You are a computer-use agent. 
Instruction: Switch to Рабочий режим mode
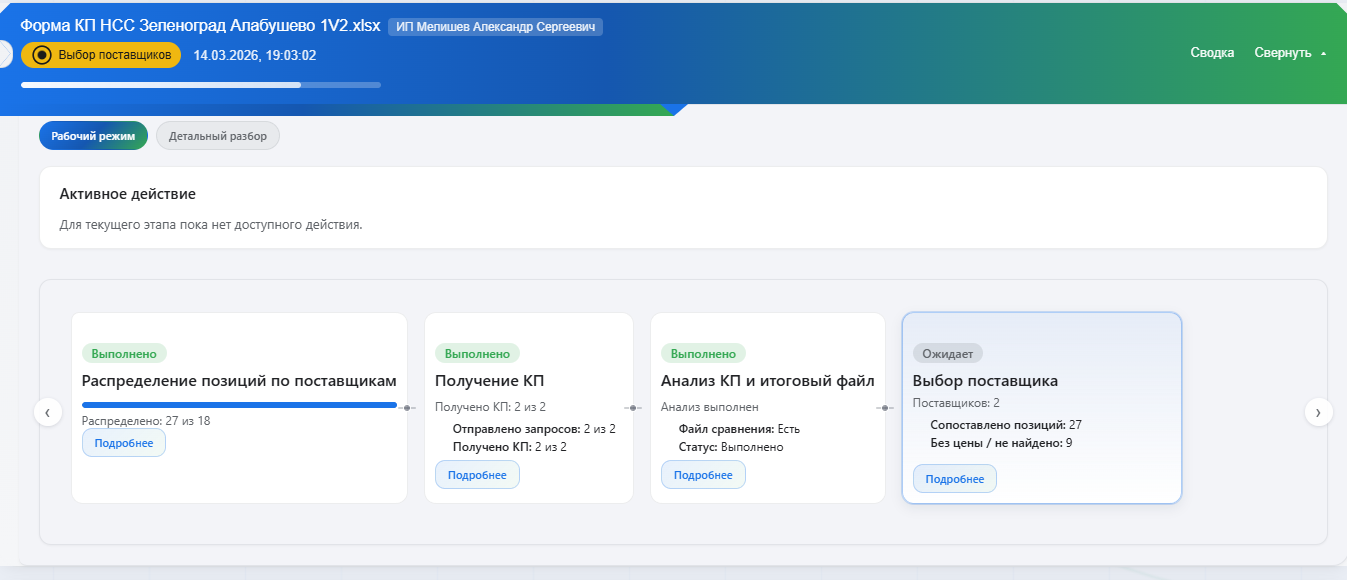[94, 136]
